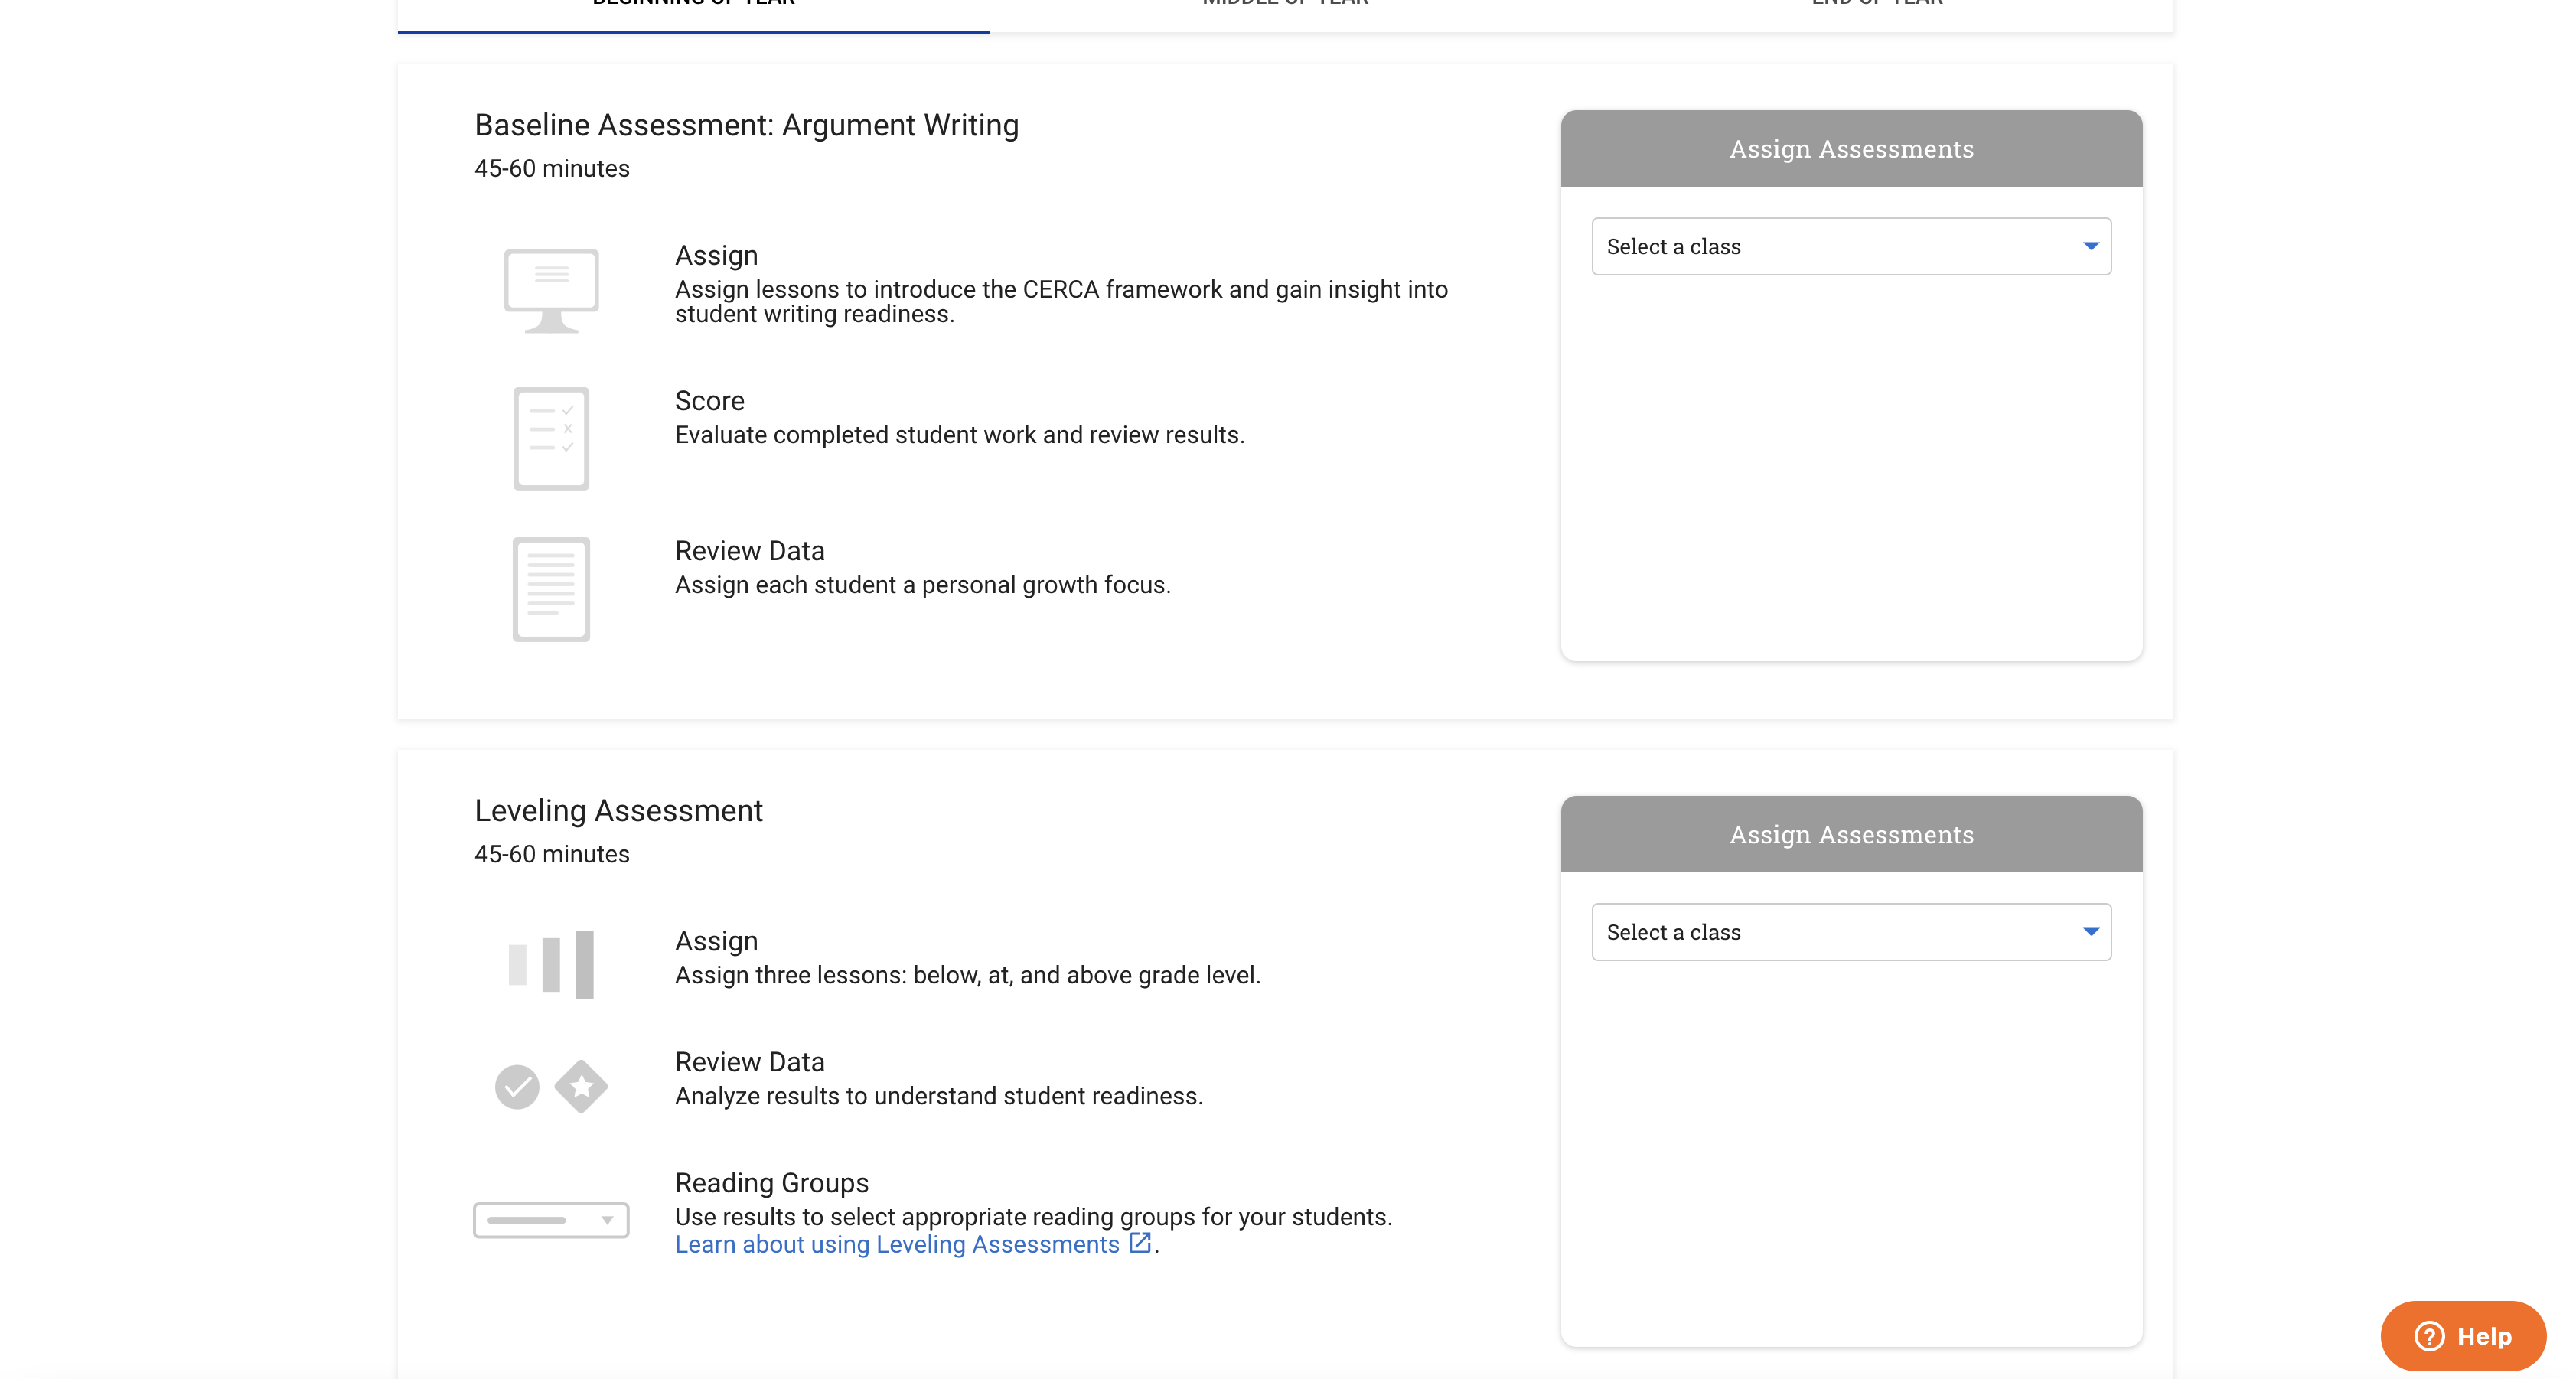The height and width of the screenshot is (1379, 2576).
Task: Click the gray circular checkmark icon
Action: pos(517,1086)
